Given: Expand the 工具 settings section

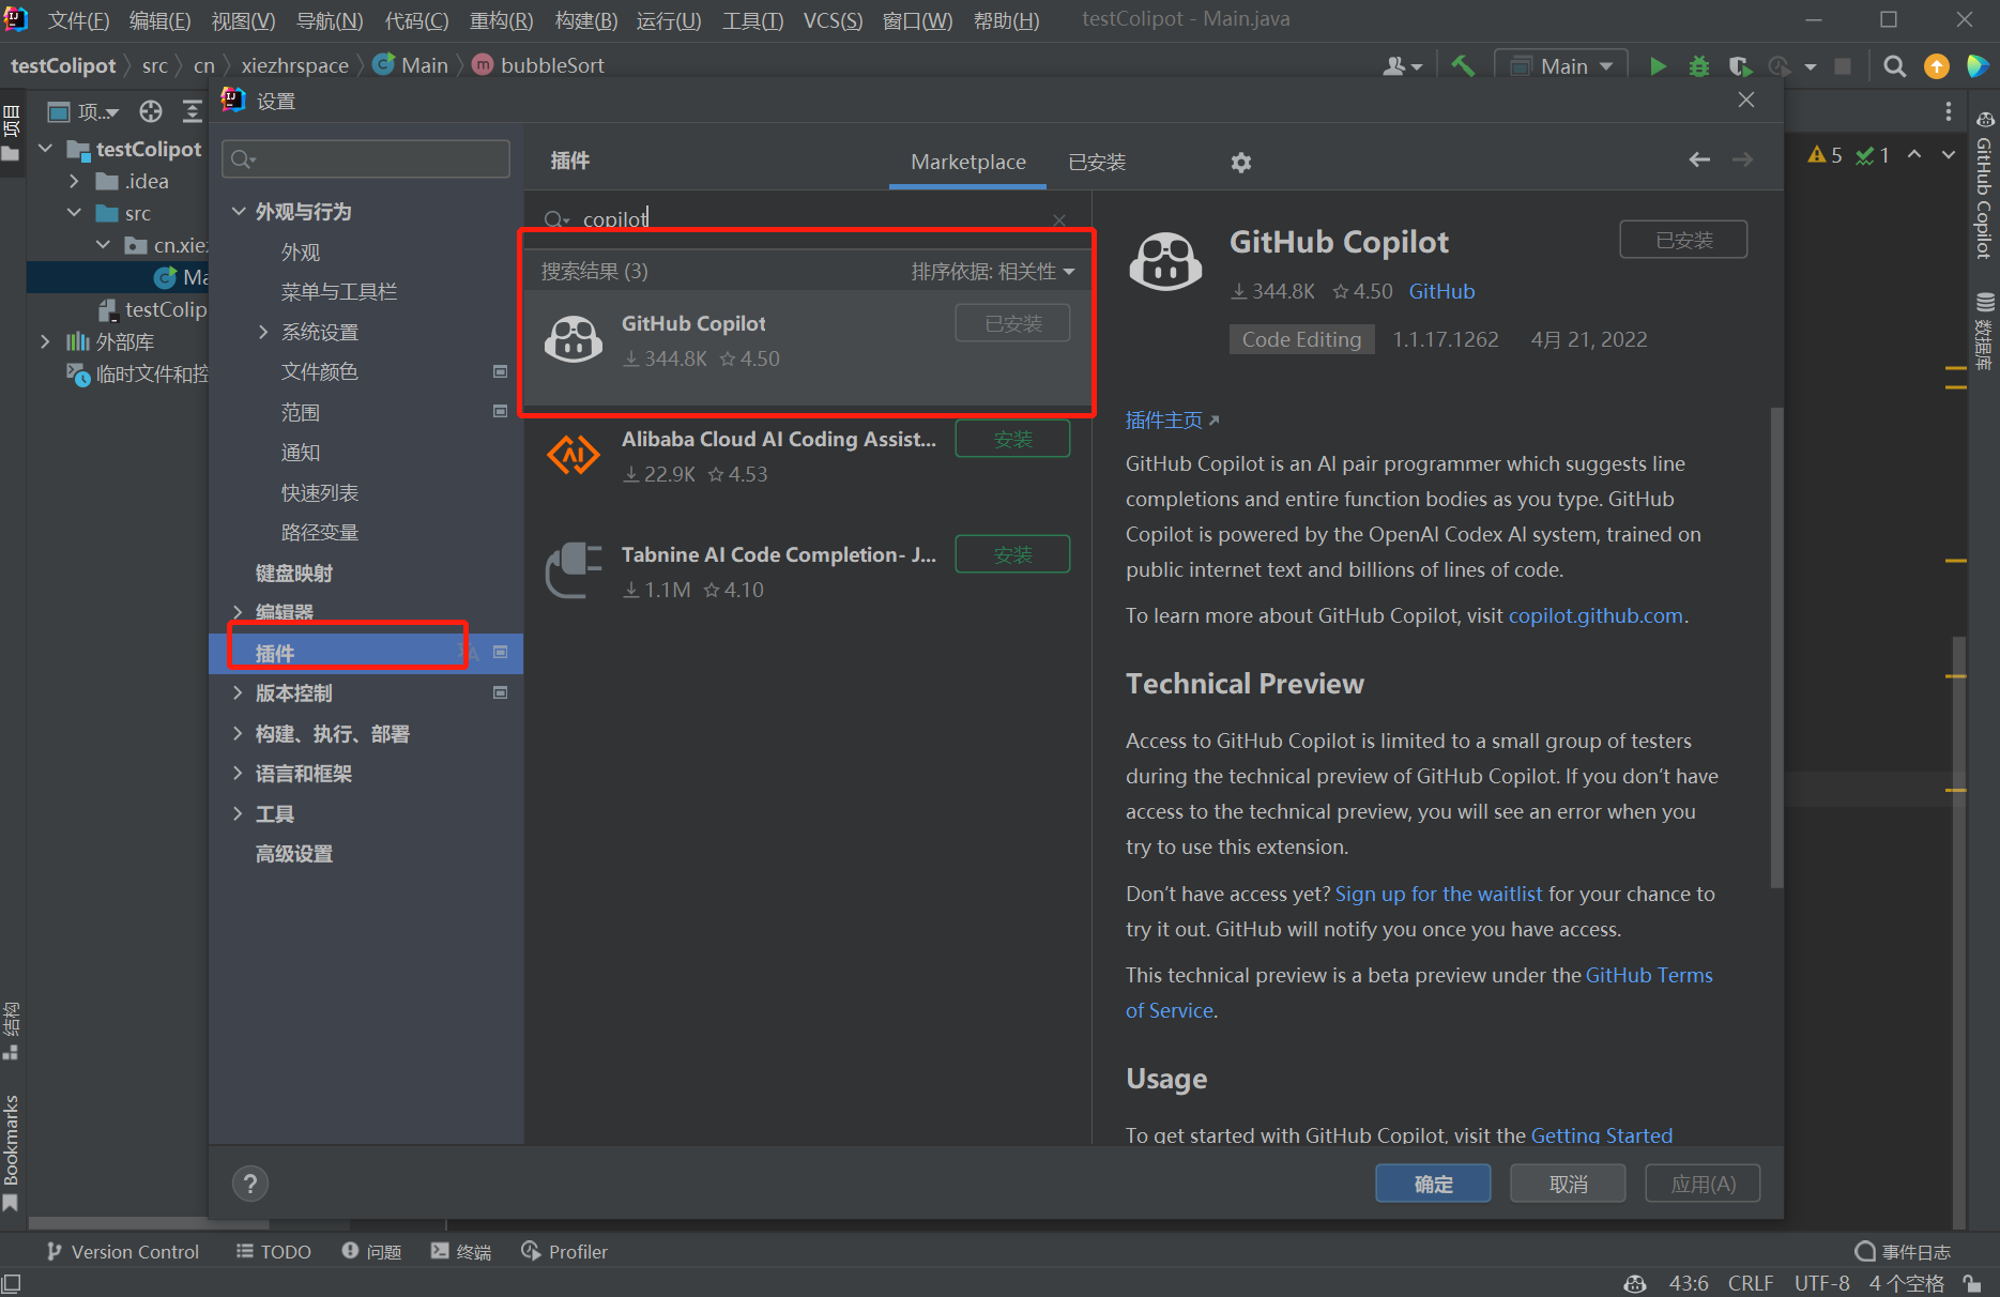Looking at the screenshot, I should tap(238, 814).
